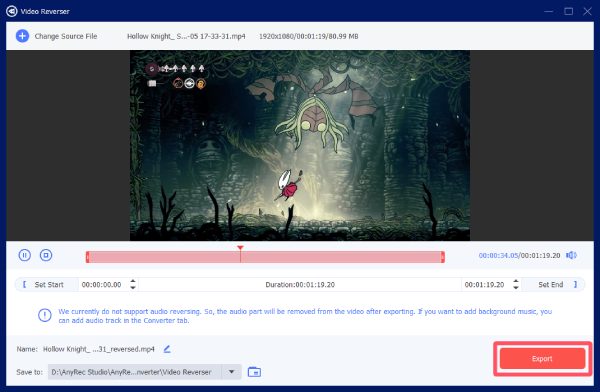Click the right trim handle of timeline

(443, 257)
